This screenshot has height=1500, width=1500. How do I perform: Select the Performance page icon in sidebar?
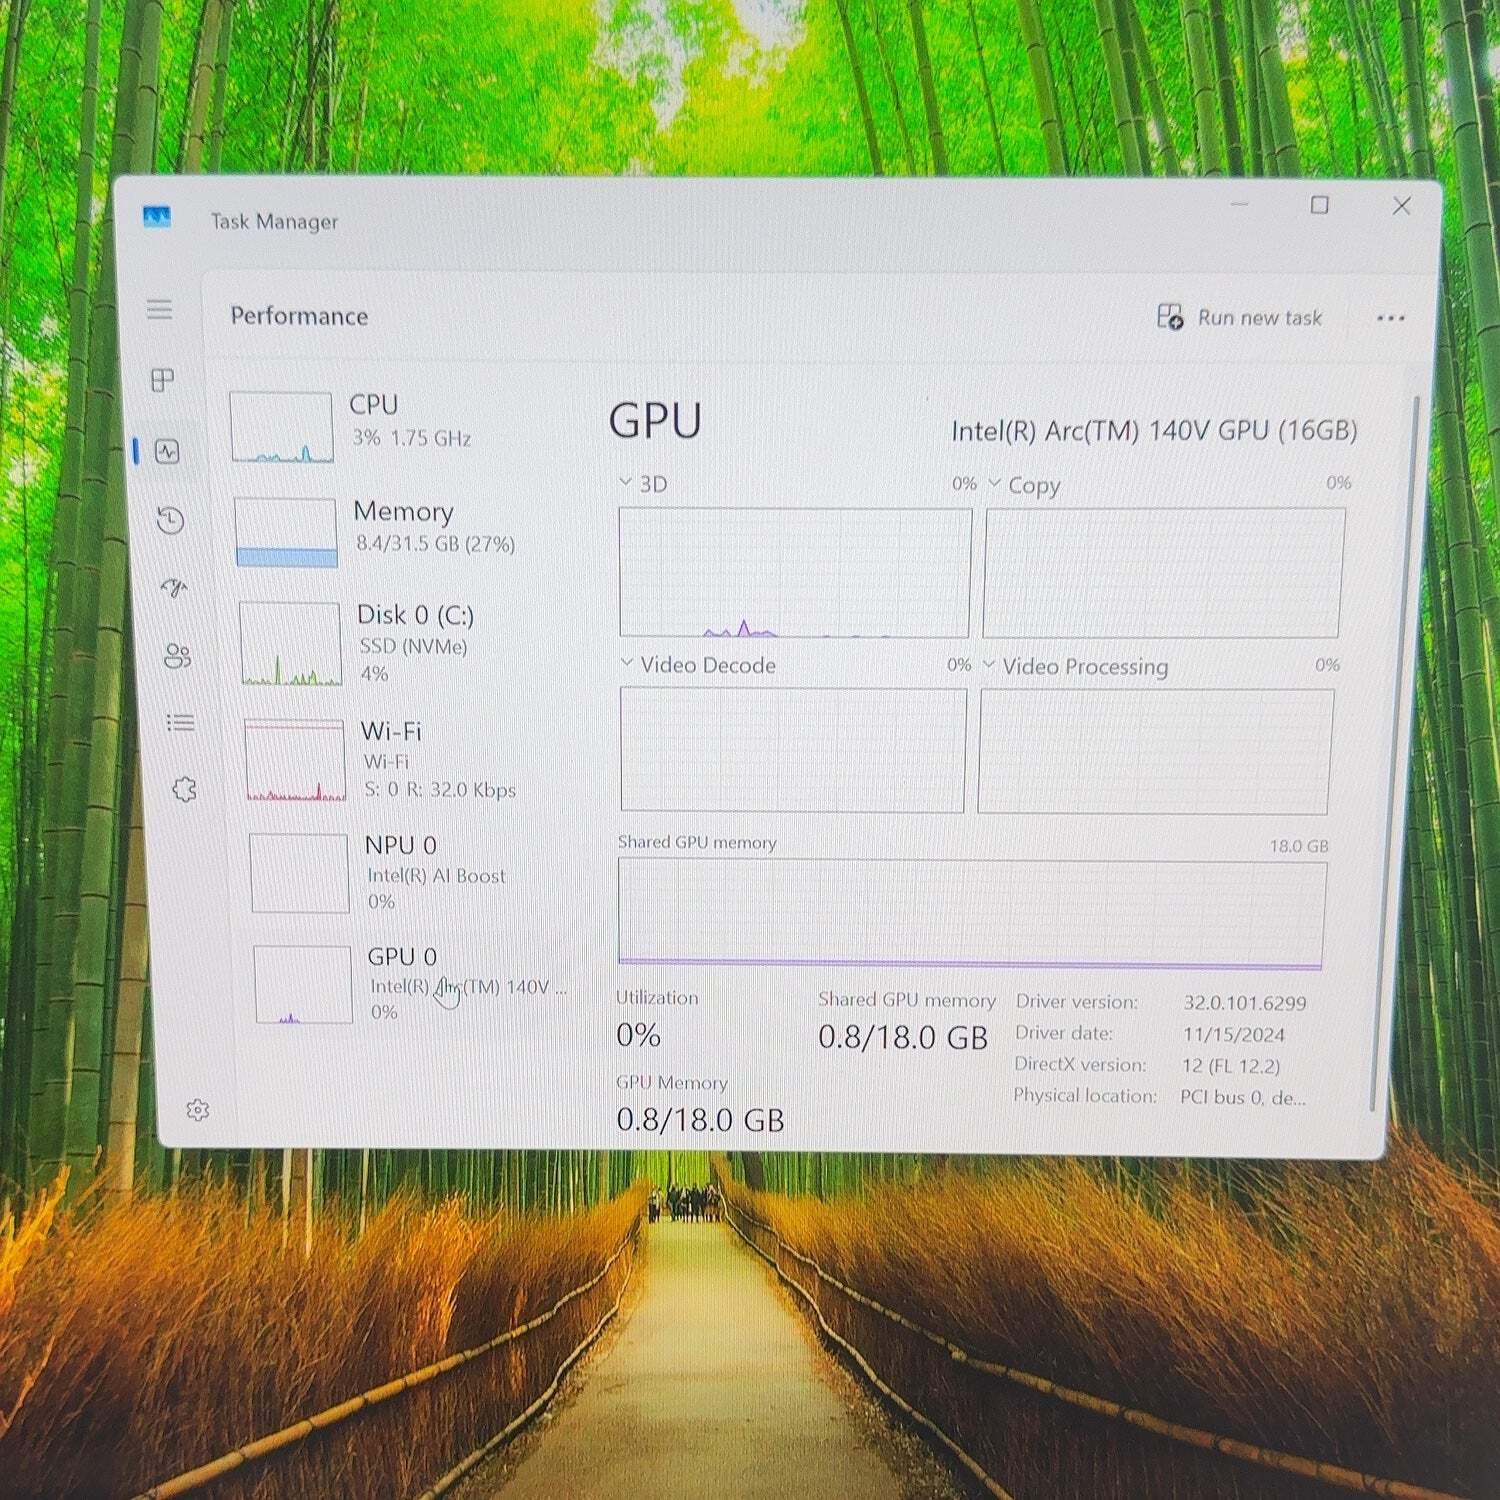pos(167,452)
